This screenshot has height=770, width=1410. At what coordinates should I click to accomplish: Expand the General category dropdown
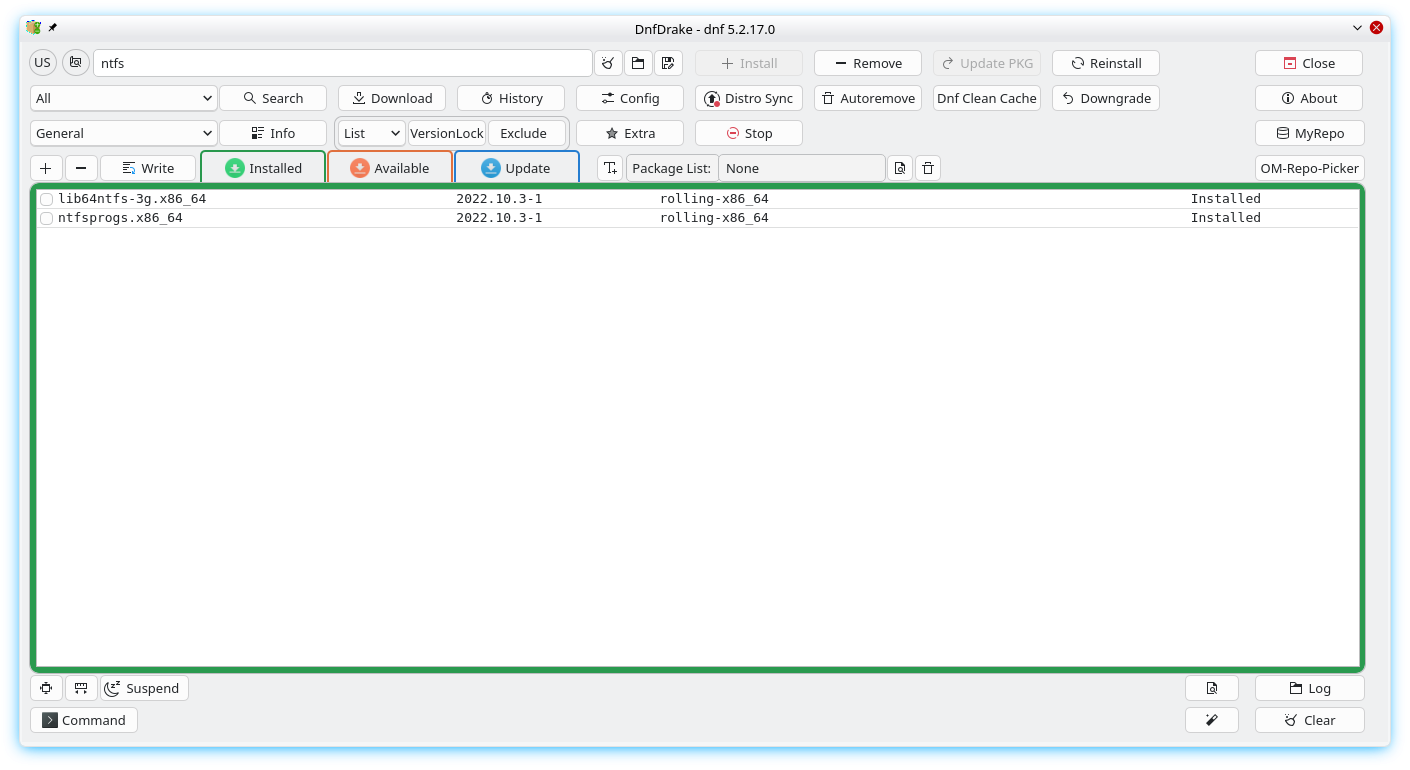pyautogui.click(x=124, y=133)
